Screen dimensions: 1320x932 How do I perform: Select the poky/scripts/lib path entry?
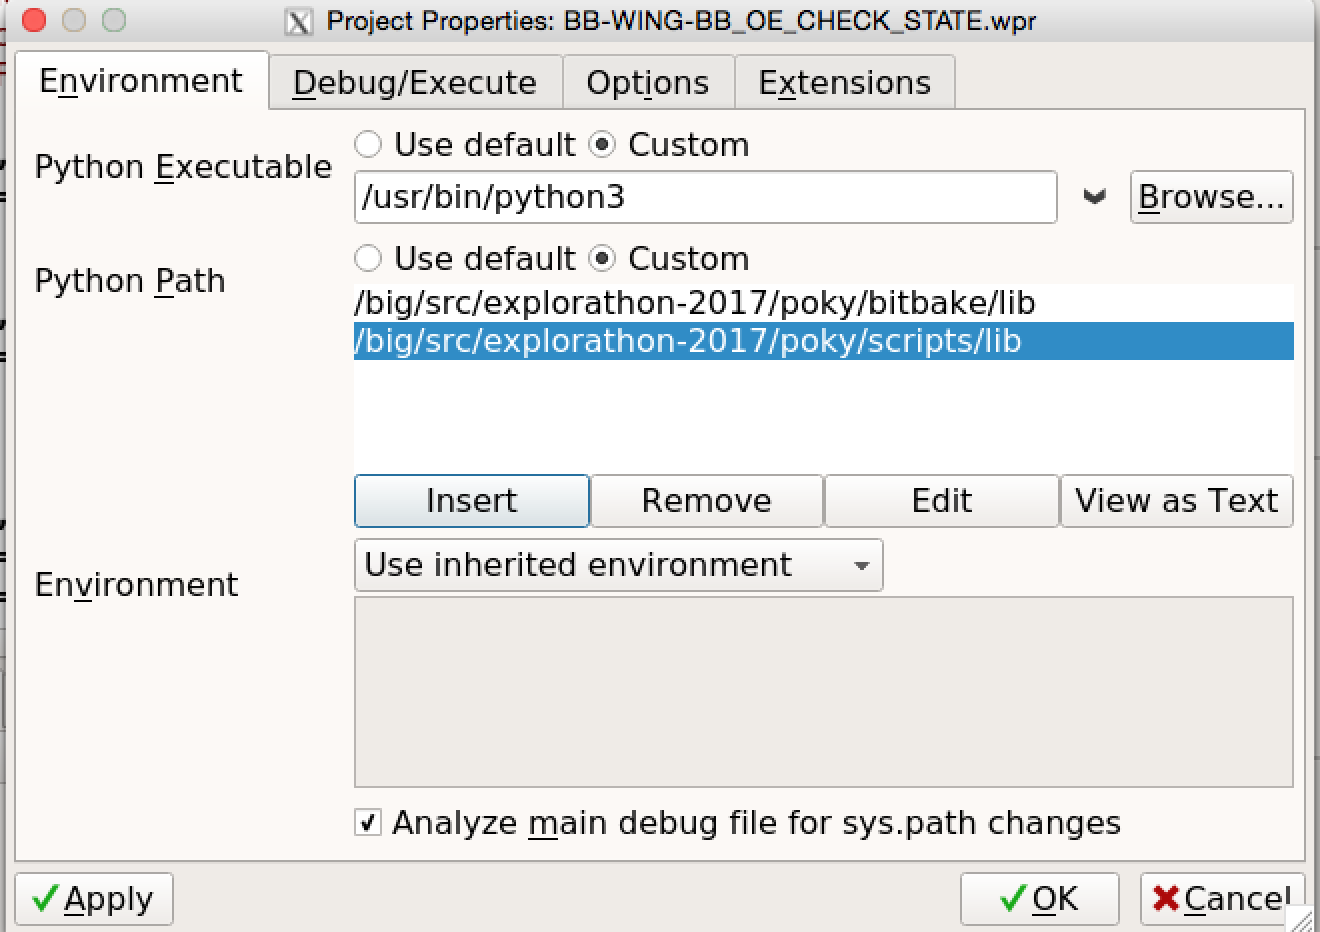point(688,341)
